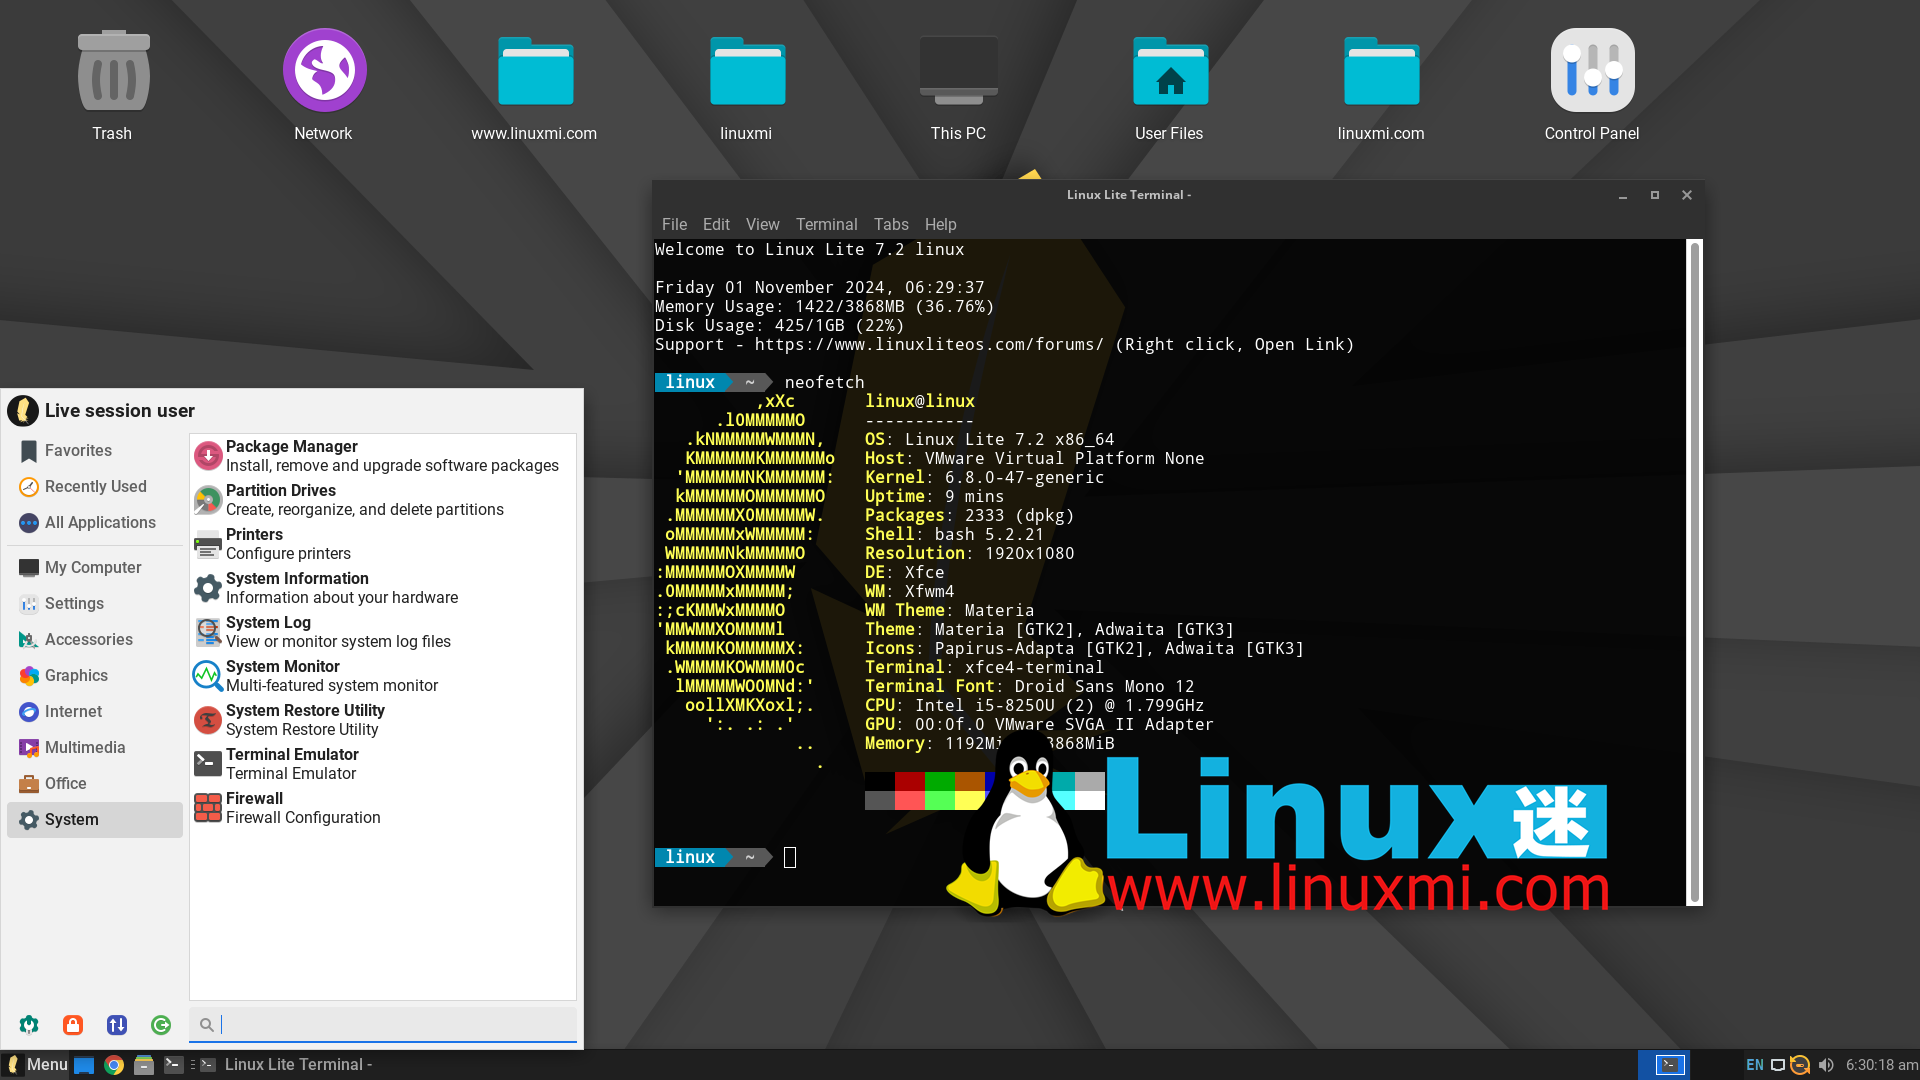Click the linuxliteos.com forums link
The width and height of the screenshot is (1920, 1080).
tap(929, 345)
